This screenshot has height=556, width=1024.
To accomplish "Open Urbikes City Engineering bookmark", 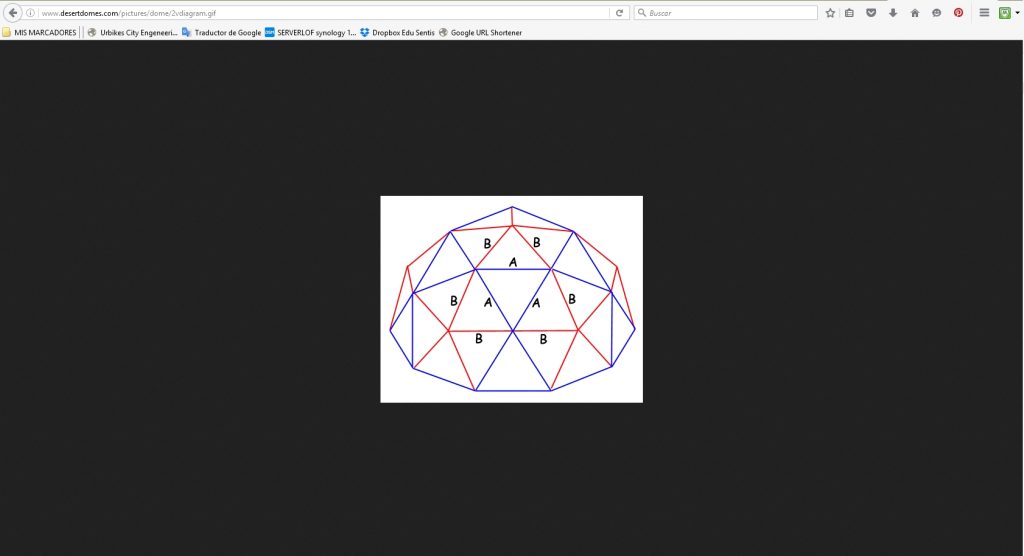I will click(x=132, y=32).
